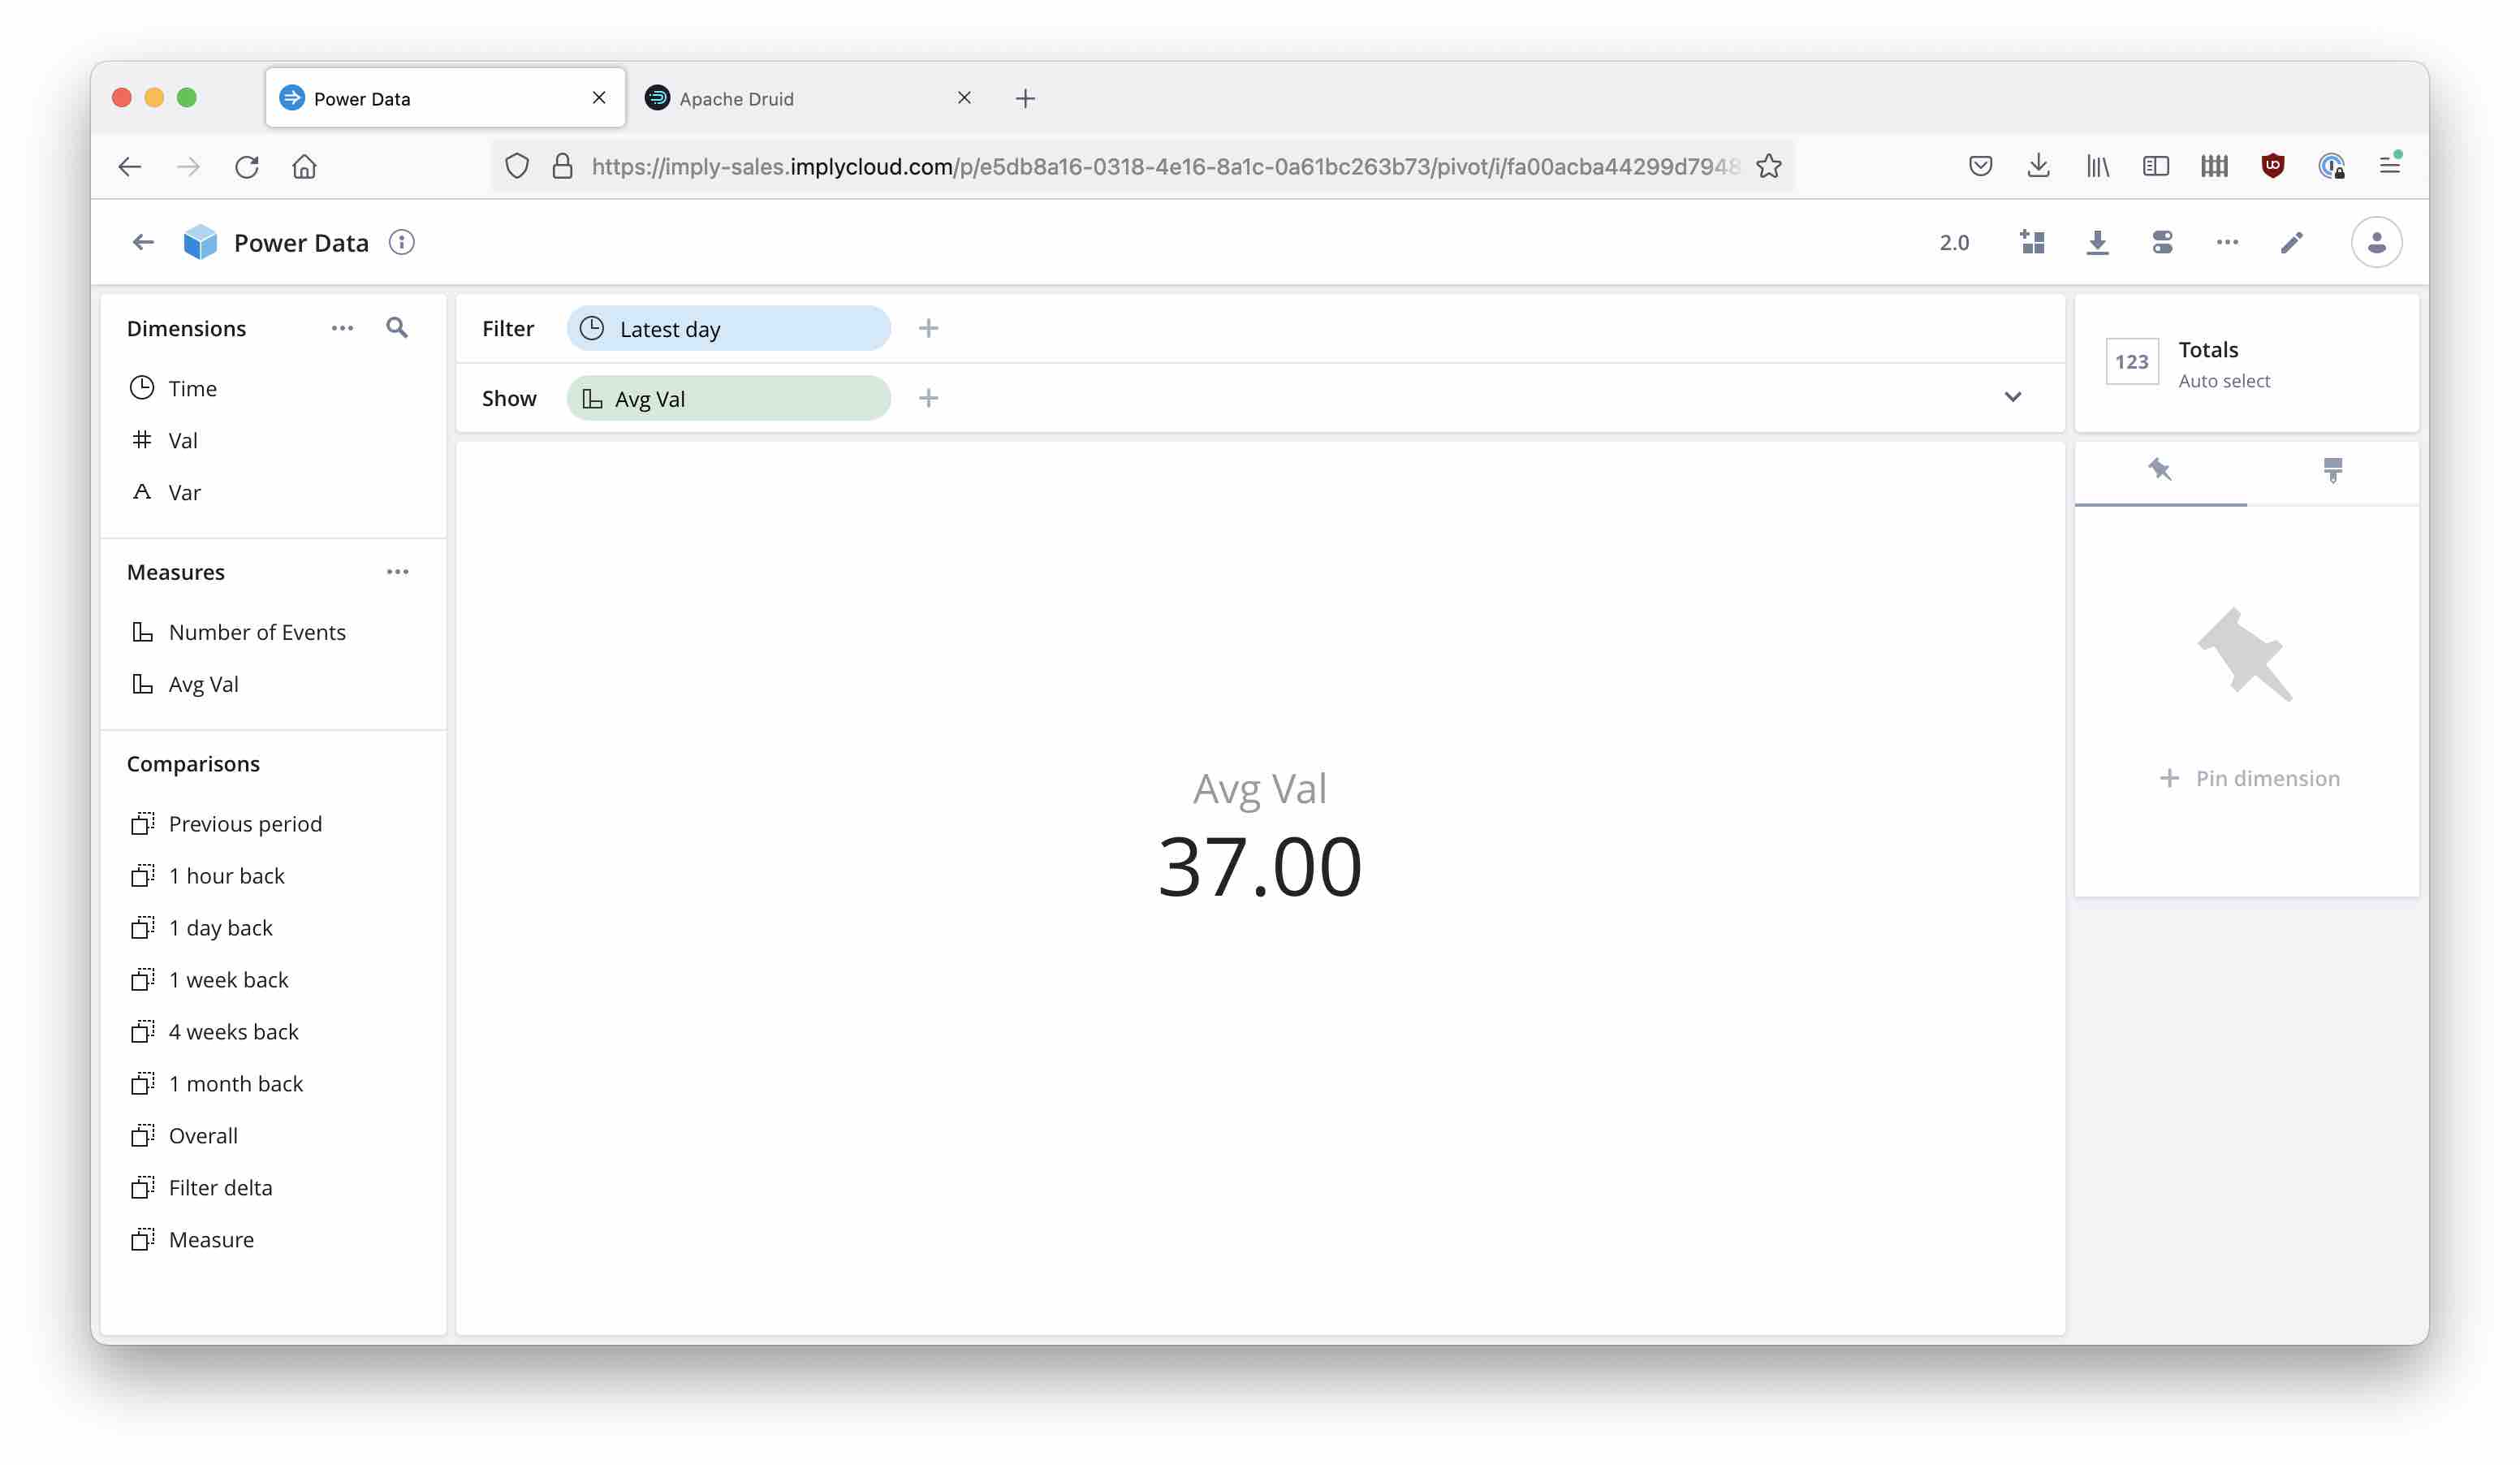Select the Time dimension
This screenshot has height=1465, width=2520.
[x=192, y=387]
